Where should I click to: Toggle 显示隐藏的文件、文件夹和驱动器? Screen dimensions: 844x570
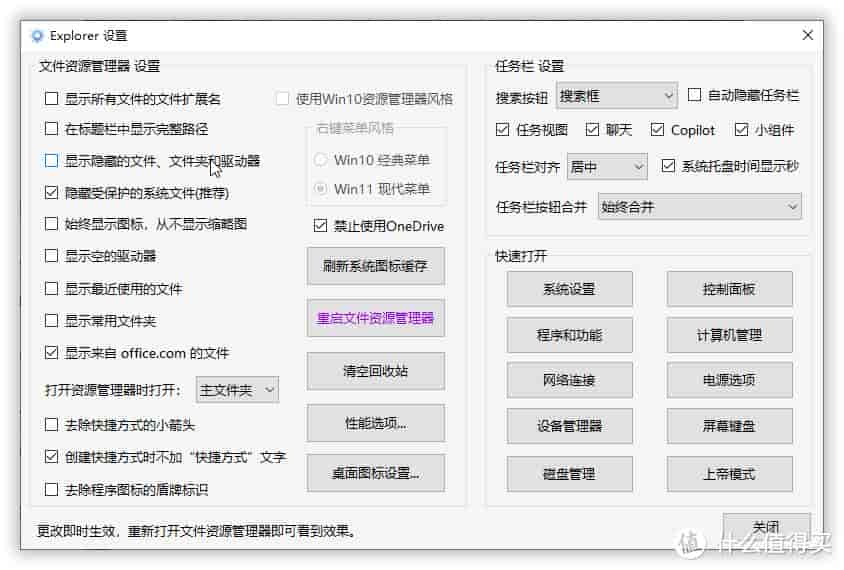(x=51, y=160)
